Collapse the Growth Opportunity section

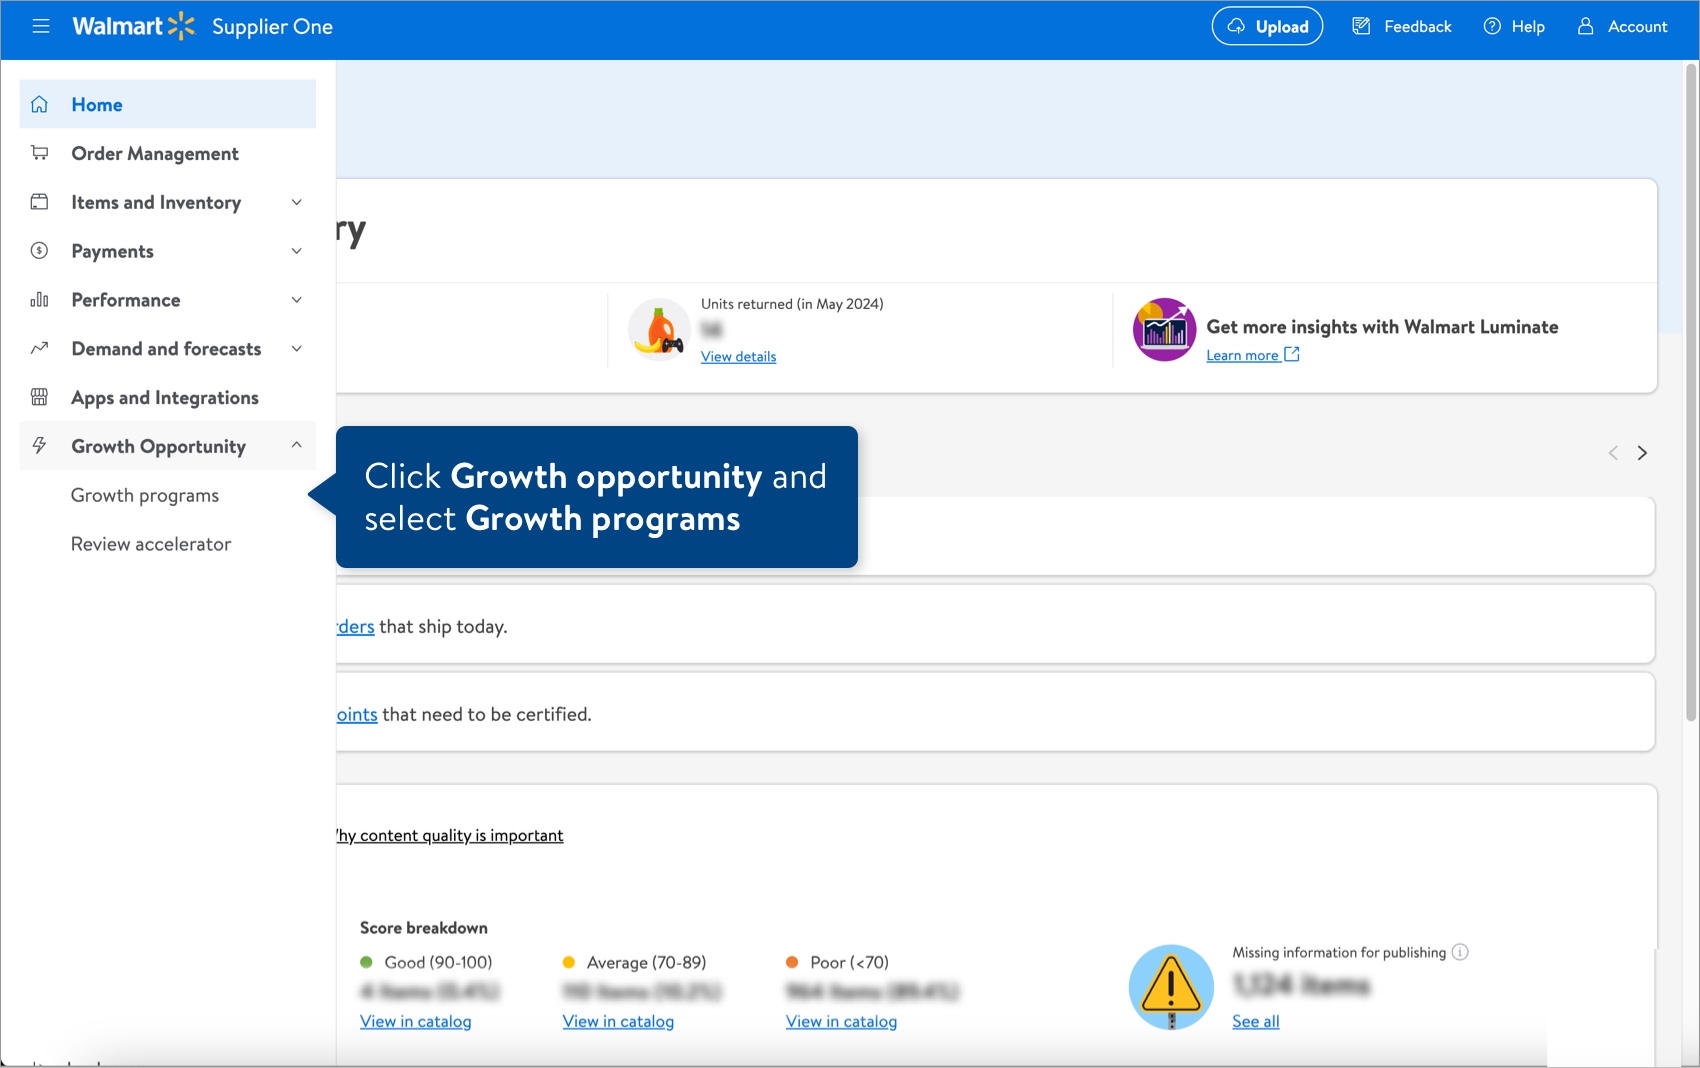(x=296, y=445)
